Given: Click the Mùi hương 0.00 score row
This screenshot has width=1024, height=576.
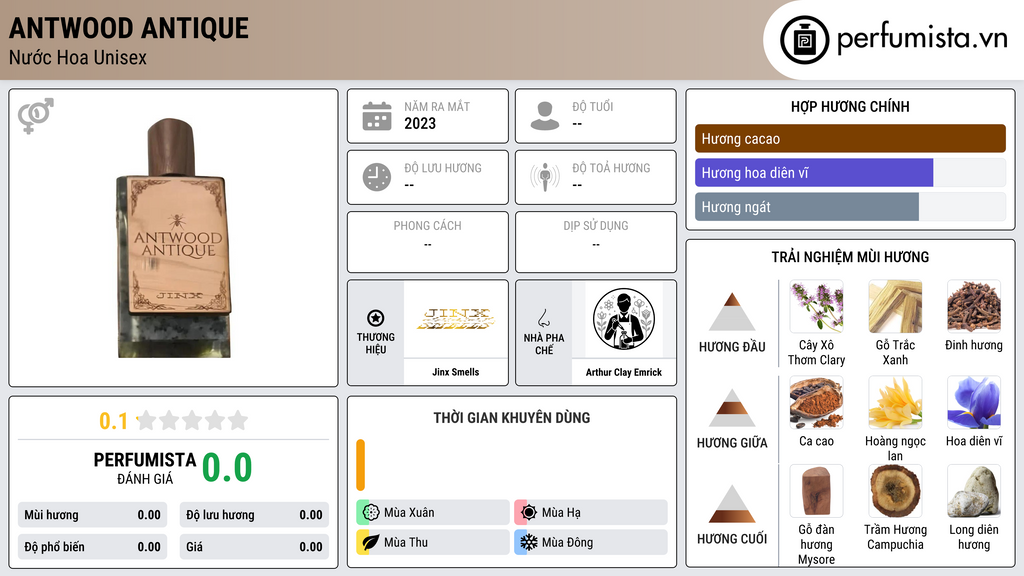Looking at the screenshot, I should pyautogui.click(x=92, y=515).
